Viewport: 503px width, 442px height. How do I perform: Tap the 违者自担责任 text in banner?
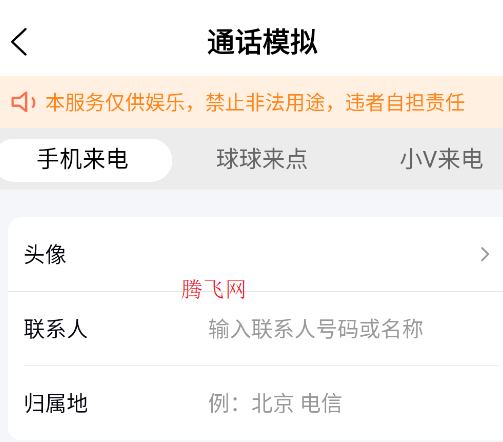pos(405,102)
